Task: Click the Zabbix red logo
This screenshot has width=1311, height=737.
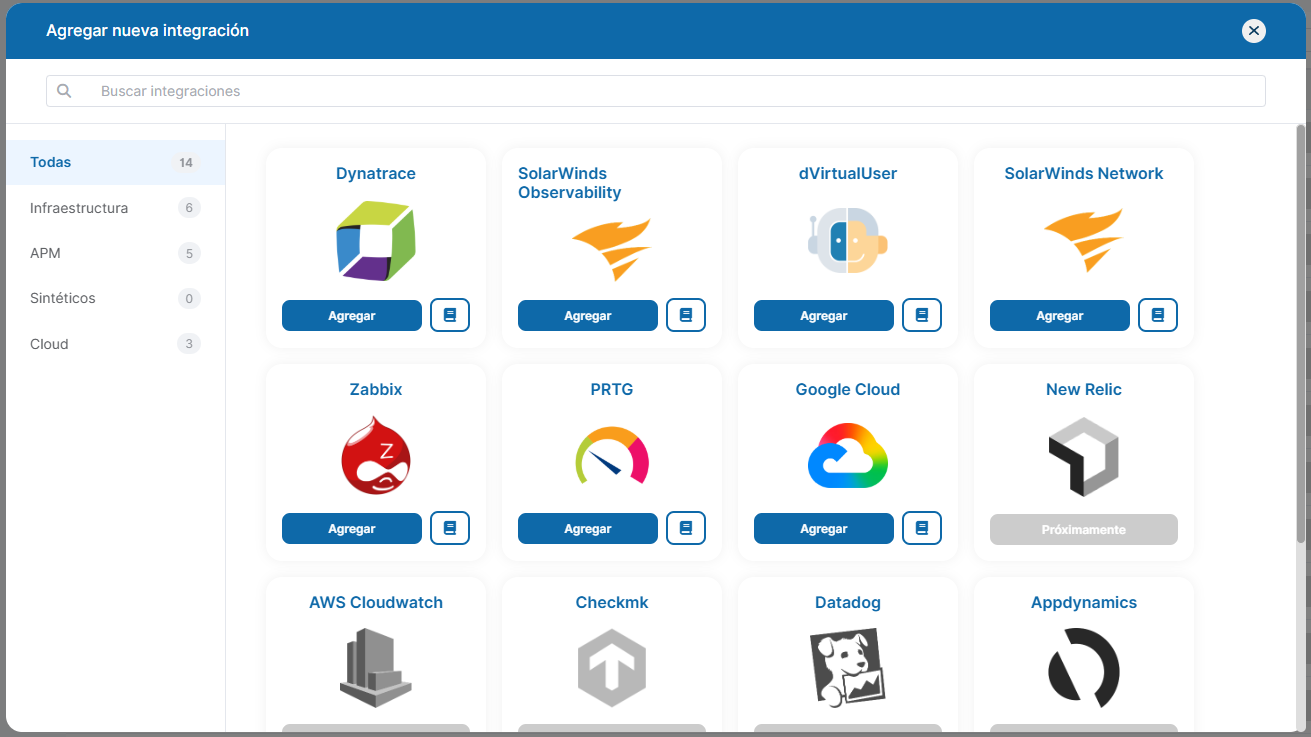Action: tap(376, 456)
